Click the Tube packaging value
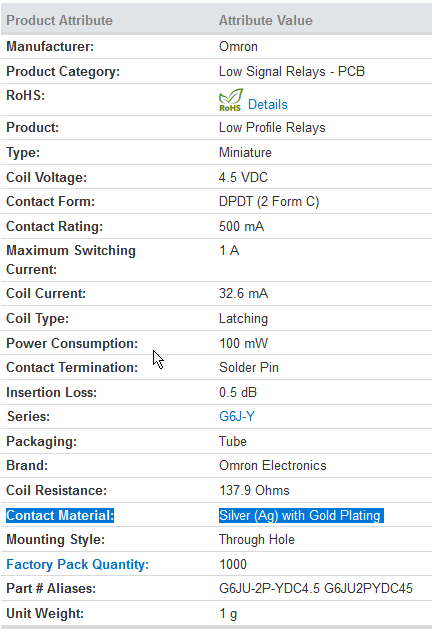Viewport: 432px width, 633px height. tap(233, 441)
